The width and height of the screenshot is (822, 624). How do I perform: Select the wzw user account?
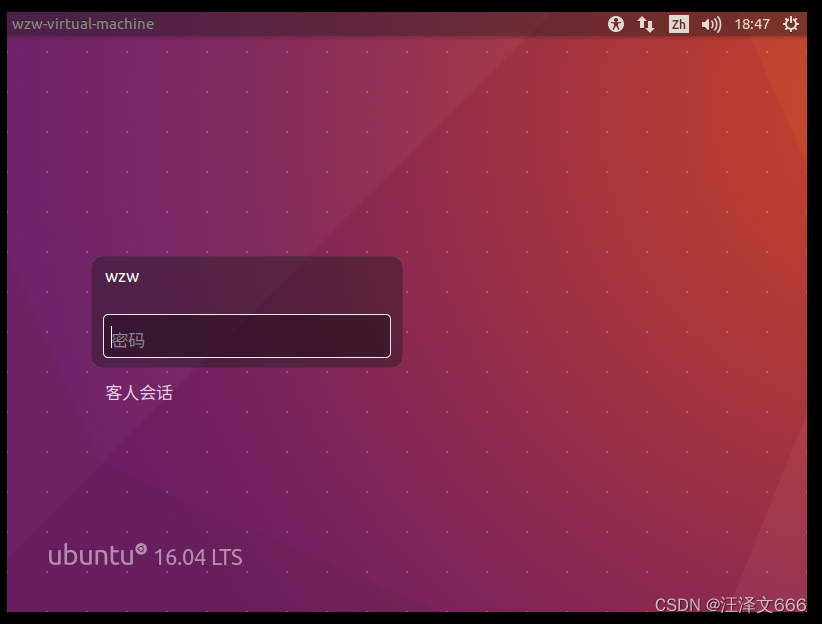(122, 277)
